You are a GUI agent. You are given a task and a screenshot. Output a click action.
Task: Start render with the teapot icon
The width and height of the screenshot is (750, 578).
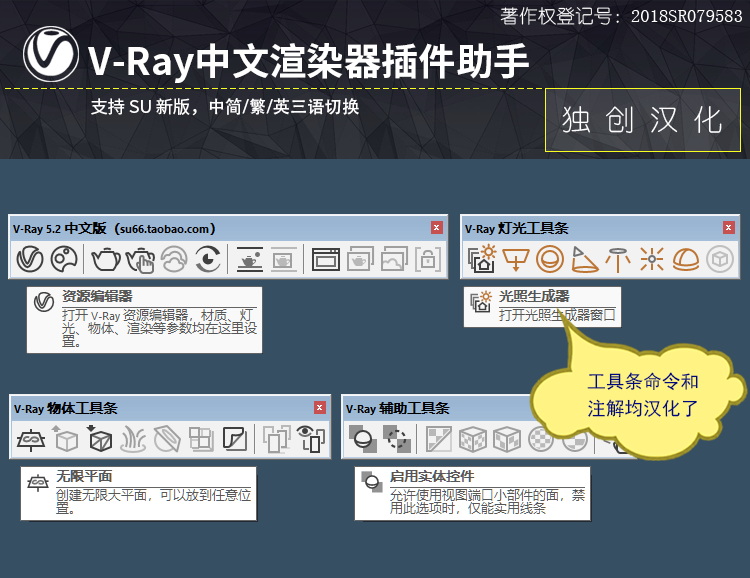106,259
